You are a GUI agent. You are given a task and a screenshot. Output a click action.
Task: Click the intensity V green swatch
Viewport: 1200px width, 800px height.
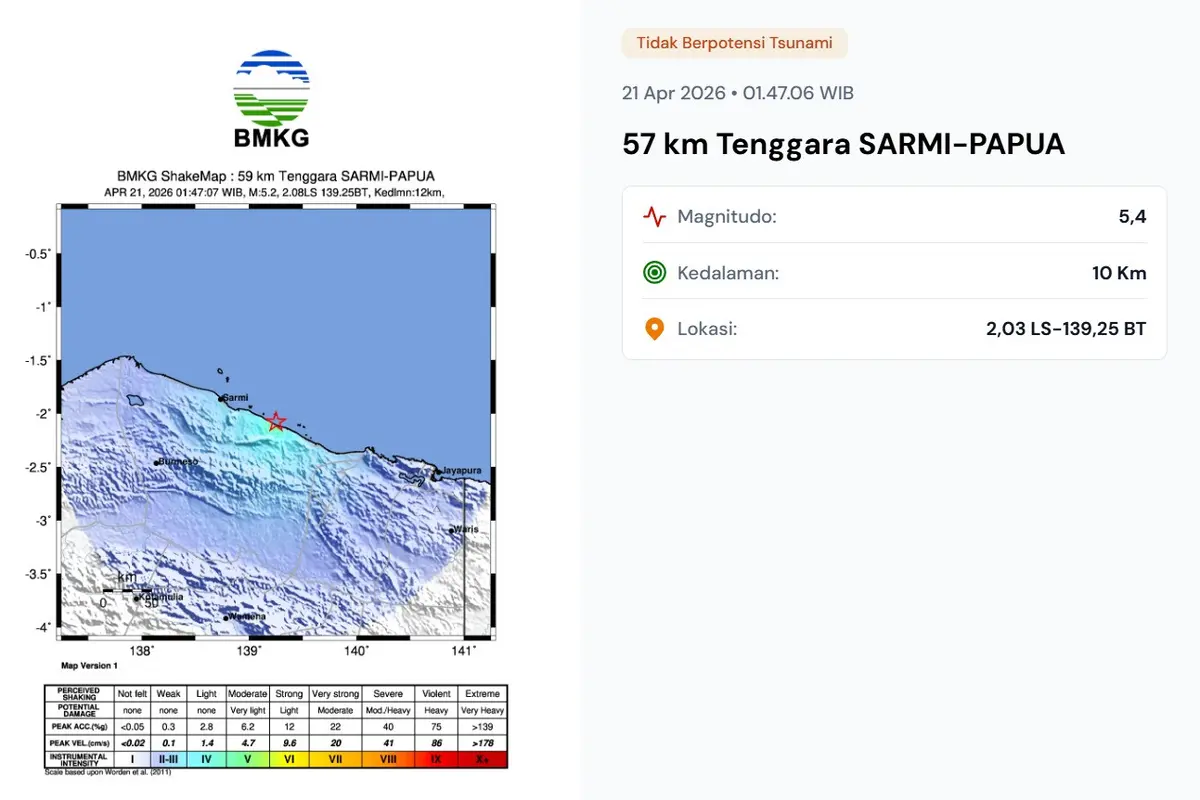coord(247,761)
